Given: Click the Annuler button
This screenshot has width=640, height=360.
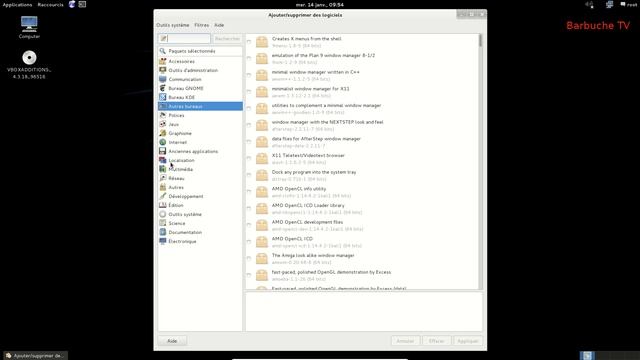Looking at the screenshot, I should pyautogui.click(x=405, y=341).
